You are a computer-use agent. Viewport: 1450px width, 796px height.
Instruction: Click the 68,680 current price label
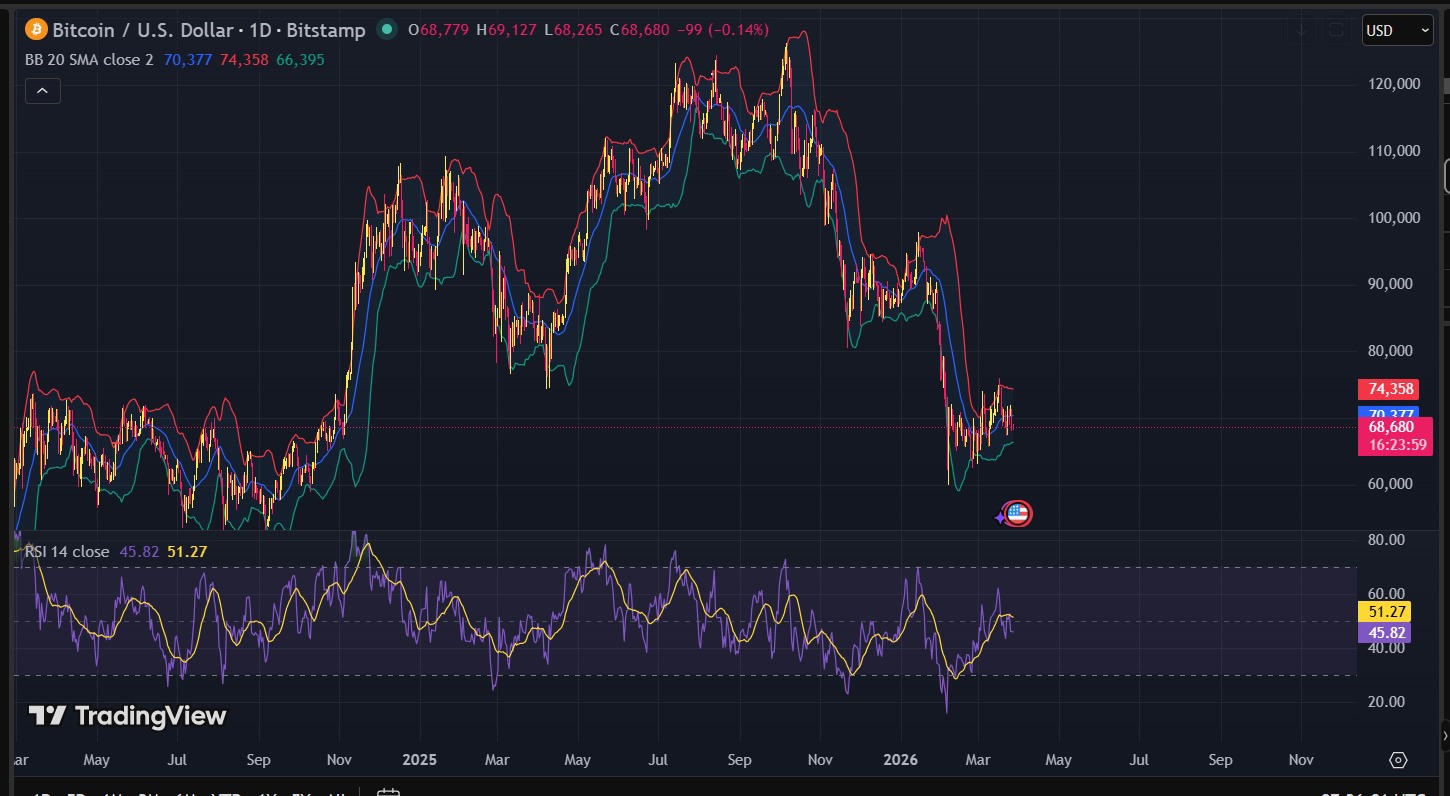click(x=1391, y=427)
